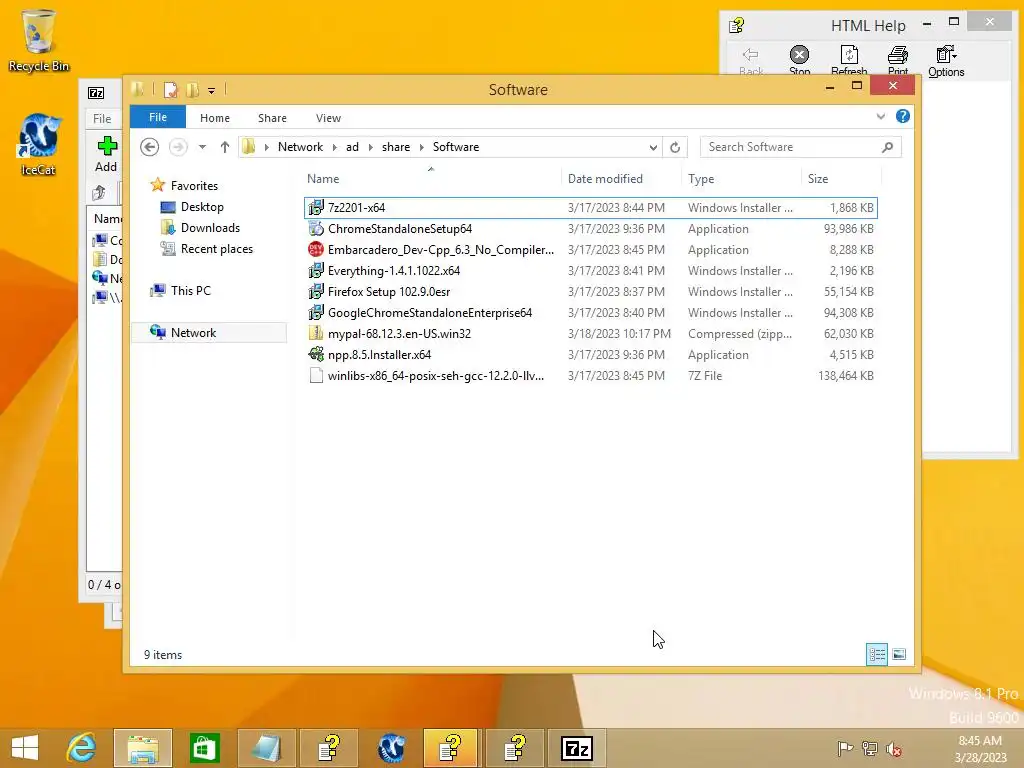Open the File menu in 7-Zip window

click(x=102, y=118)
